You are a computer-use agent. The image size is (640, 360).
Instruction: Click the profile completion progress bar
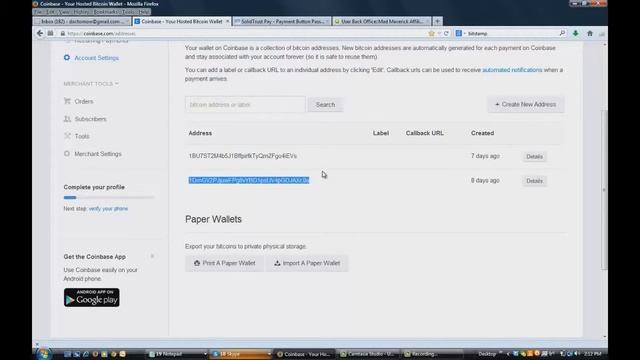pyautogui.click(x=109, y=198)
